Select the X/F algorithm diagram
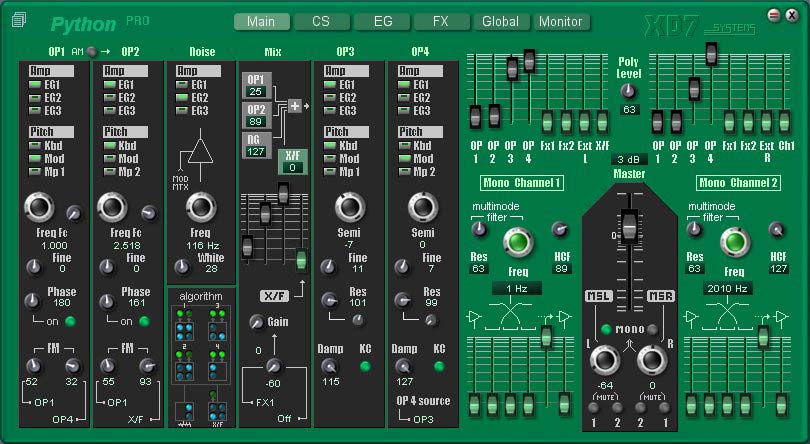The height and width of the screenshot is (444, 810). coord(217,409)
